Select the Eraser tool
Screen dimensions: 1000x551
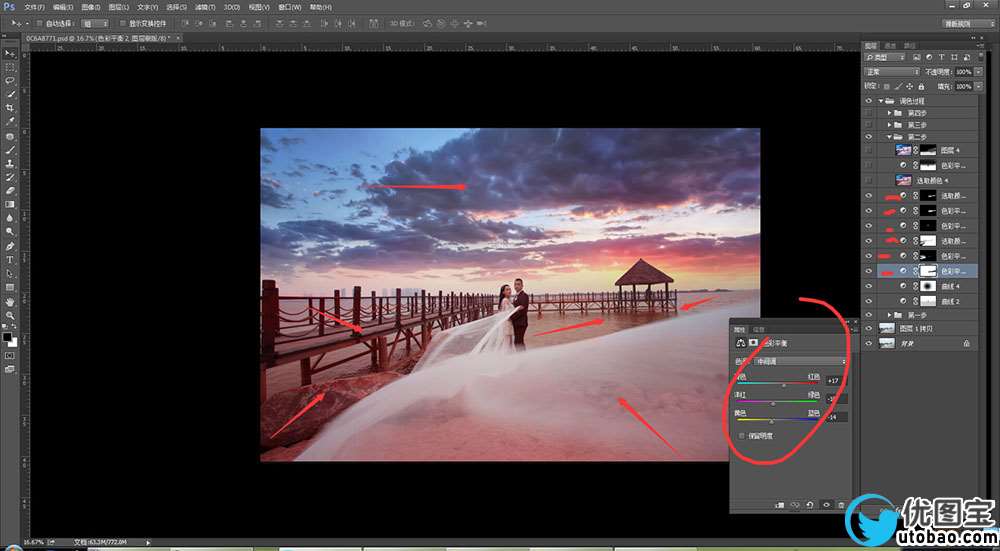point(10,191)
